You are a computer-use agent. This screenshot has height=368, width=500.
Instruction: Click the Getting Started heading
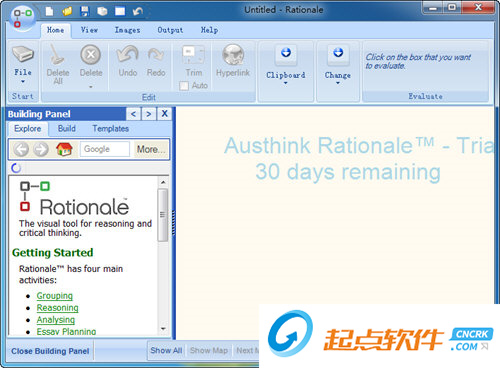[x=53, y=253]
